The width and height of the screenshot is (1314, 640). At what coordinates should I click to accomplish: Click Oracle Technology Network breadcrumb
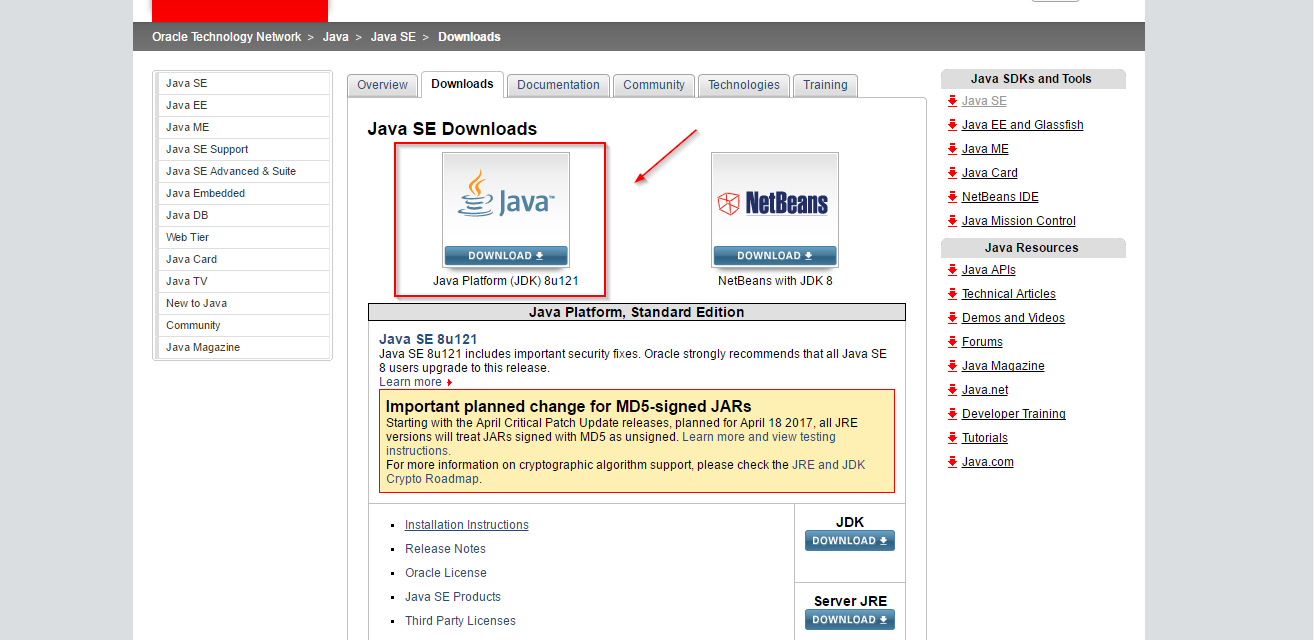tap(226, 37)
